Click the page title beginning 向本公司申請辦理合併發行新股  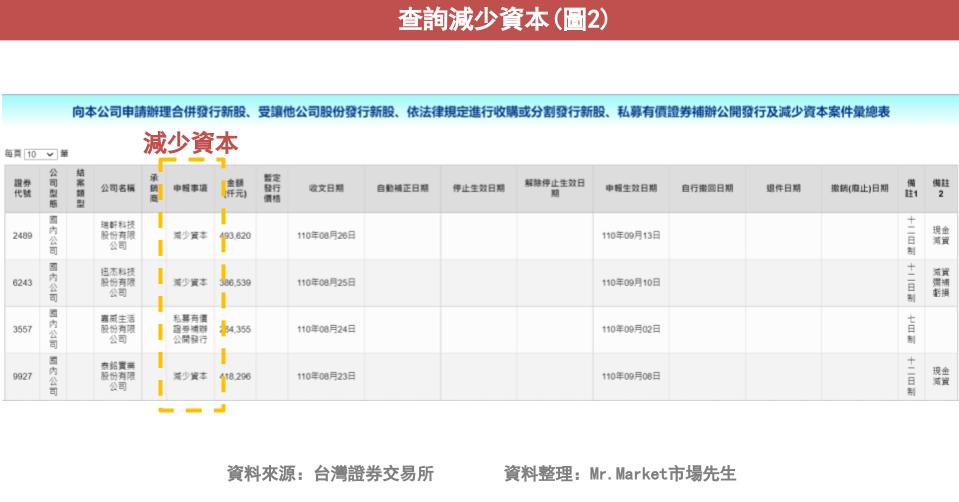[480, 113]
